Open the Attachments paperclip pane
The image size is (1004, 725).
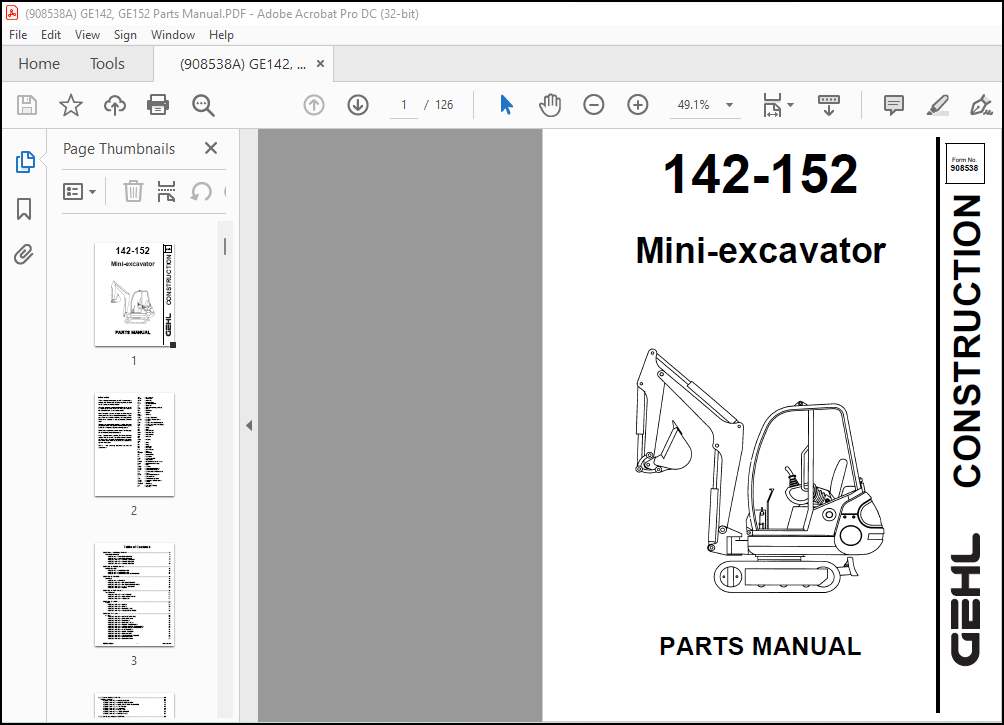pyautogui.click(x=24, y=255)
